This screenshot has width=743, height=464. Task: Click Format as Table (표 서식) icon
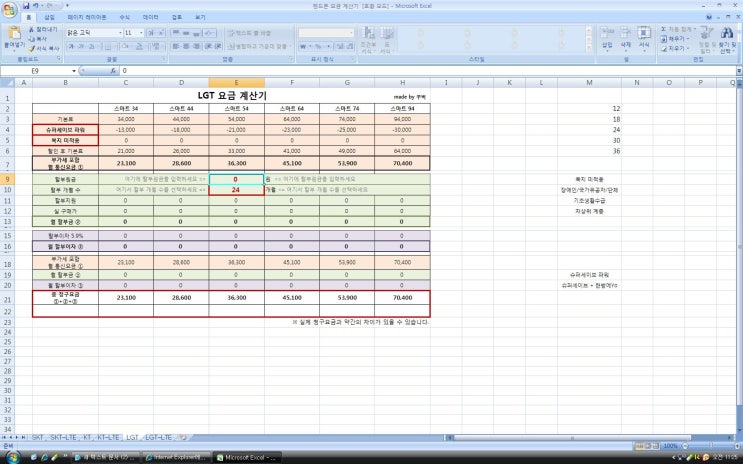(x=387, y=33)
